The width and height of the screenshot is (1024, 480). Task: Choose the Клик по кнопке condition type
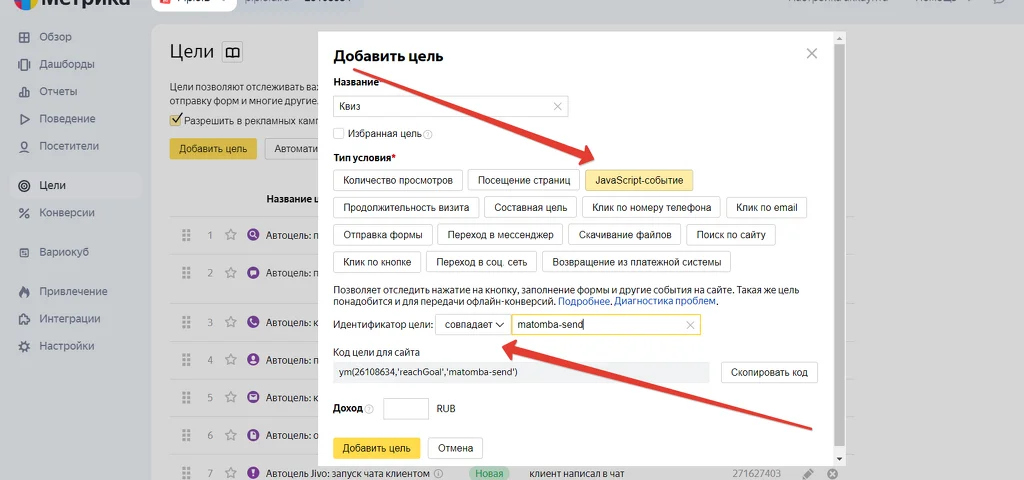(x=377, y=263)
